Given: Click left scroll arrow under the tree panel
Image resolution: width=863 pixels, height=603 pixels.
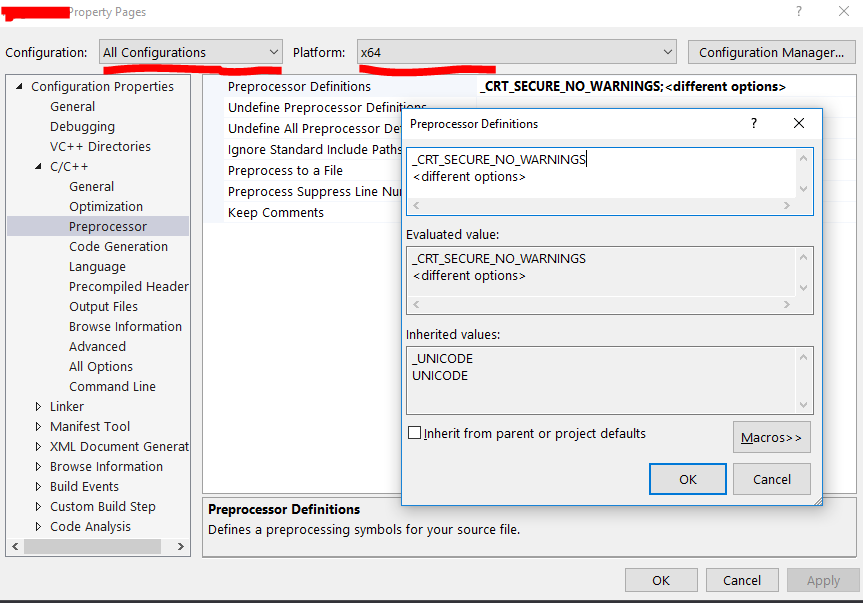Looking at the screenshot, I should (x=15, y=546).
